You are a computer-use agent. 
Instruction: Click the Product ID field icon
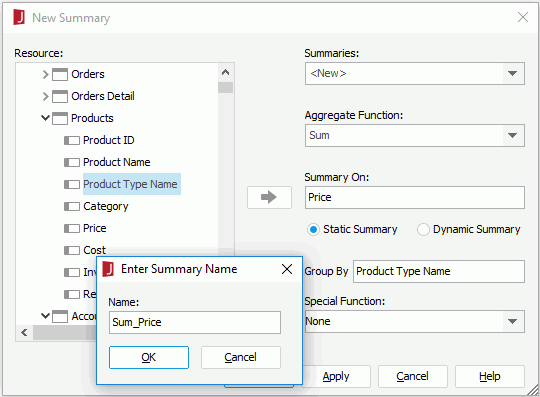pyautogui.click(x=72, y=140)
